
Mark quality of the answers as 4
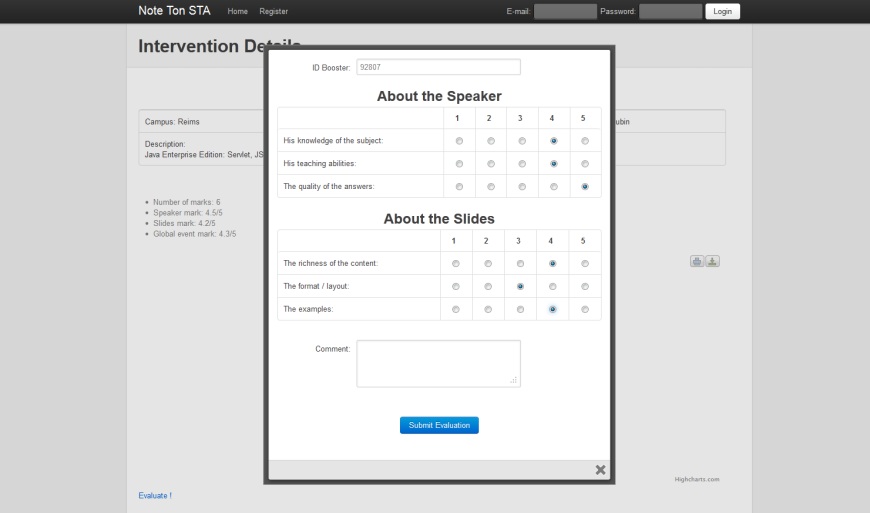point(554,187)
